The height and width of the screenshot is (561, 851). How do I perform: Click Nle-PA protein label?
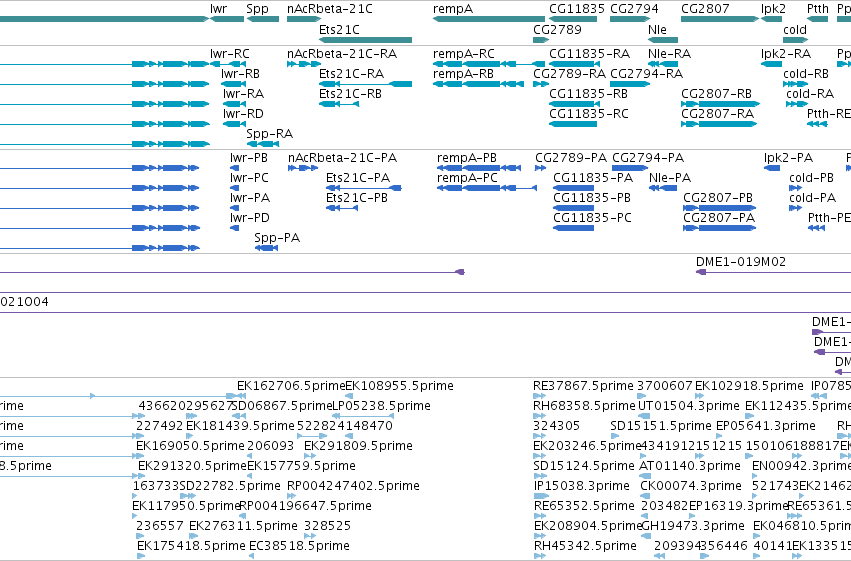tap(670, 177)
